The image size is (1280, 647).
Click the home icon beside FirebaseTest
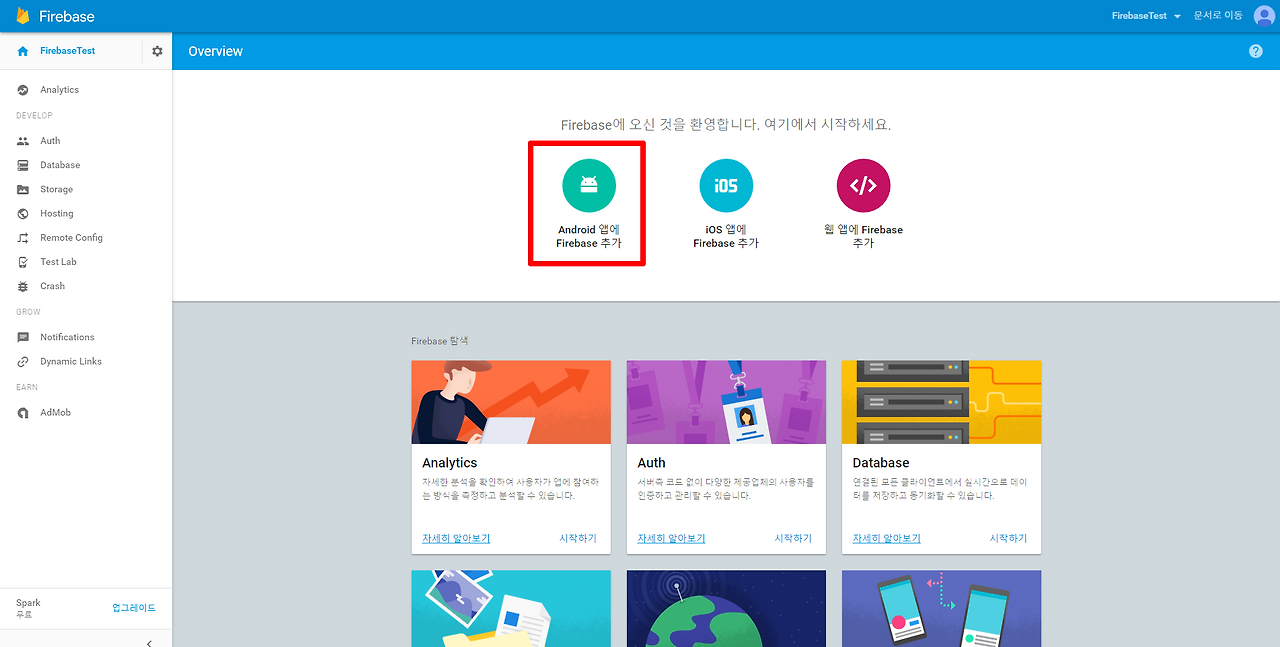point(23,51)
